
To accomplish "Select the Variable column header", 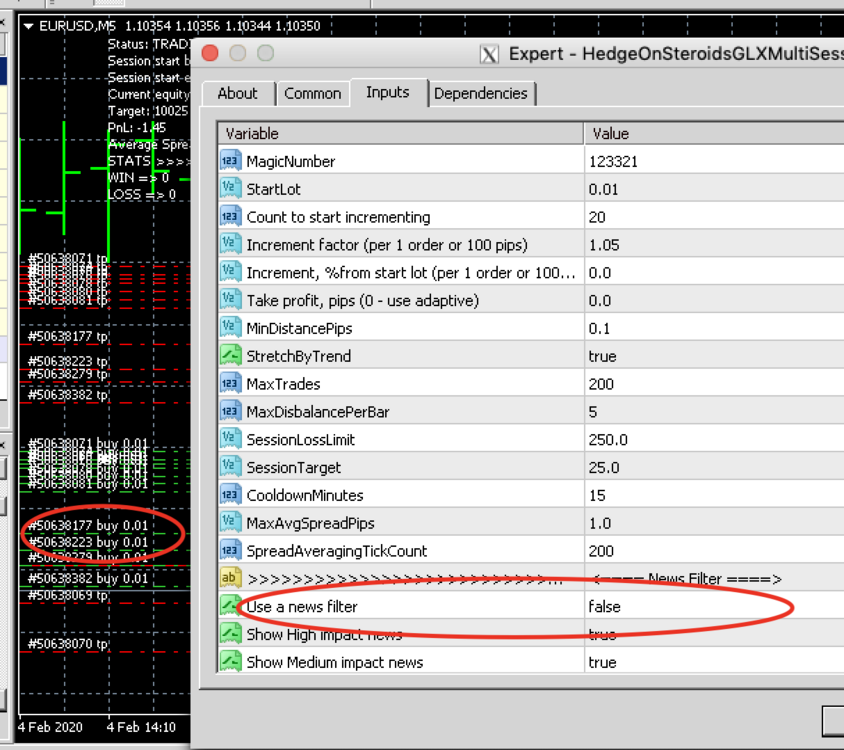I will (x=400, y=134).
